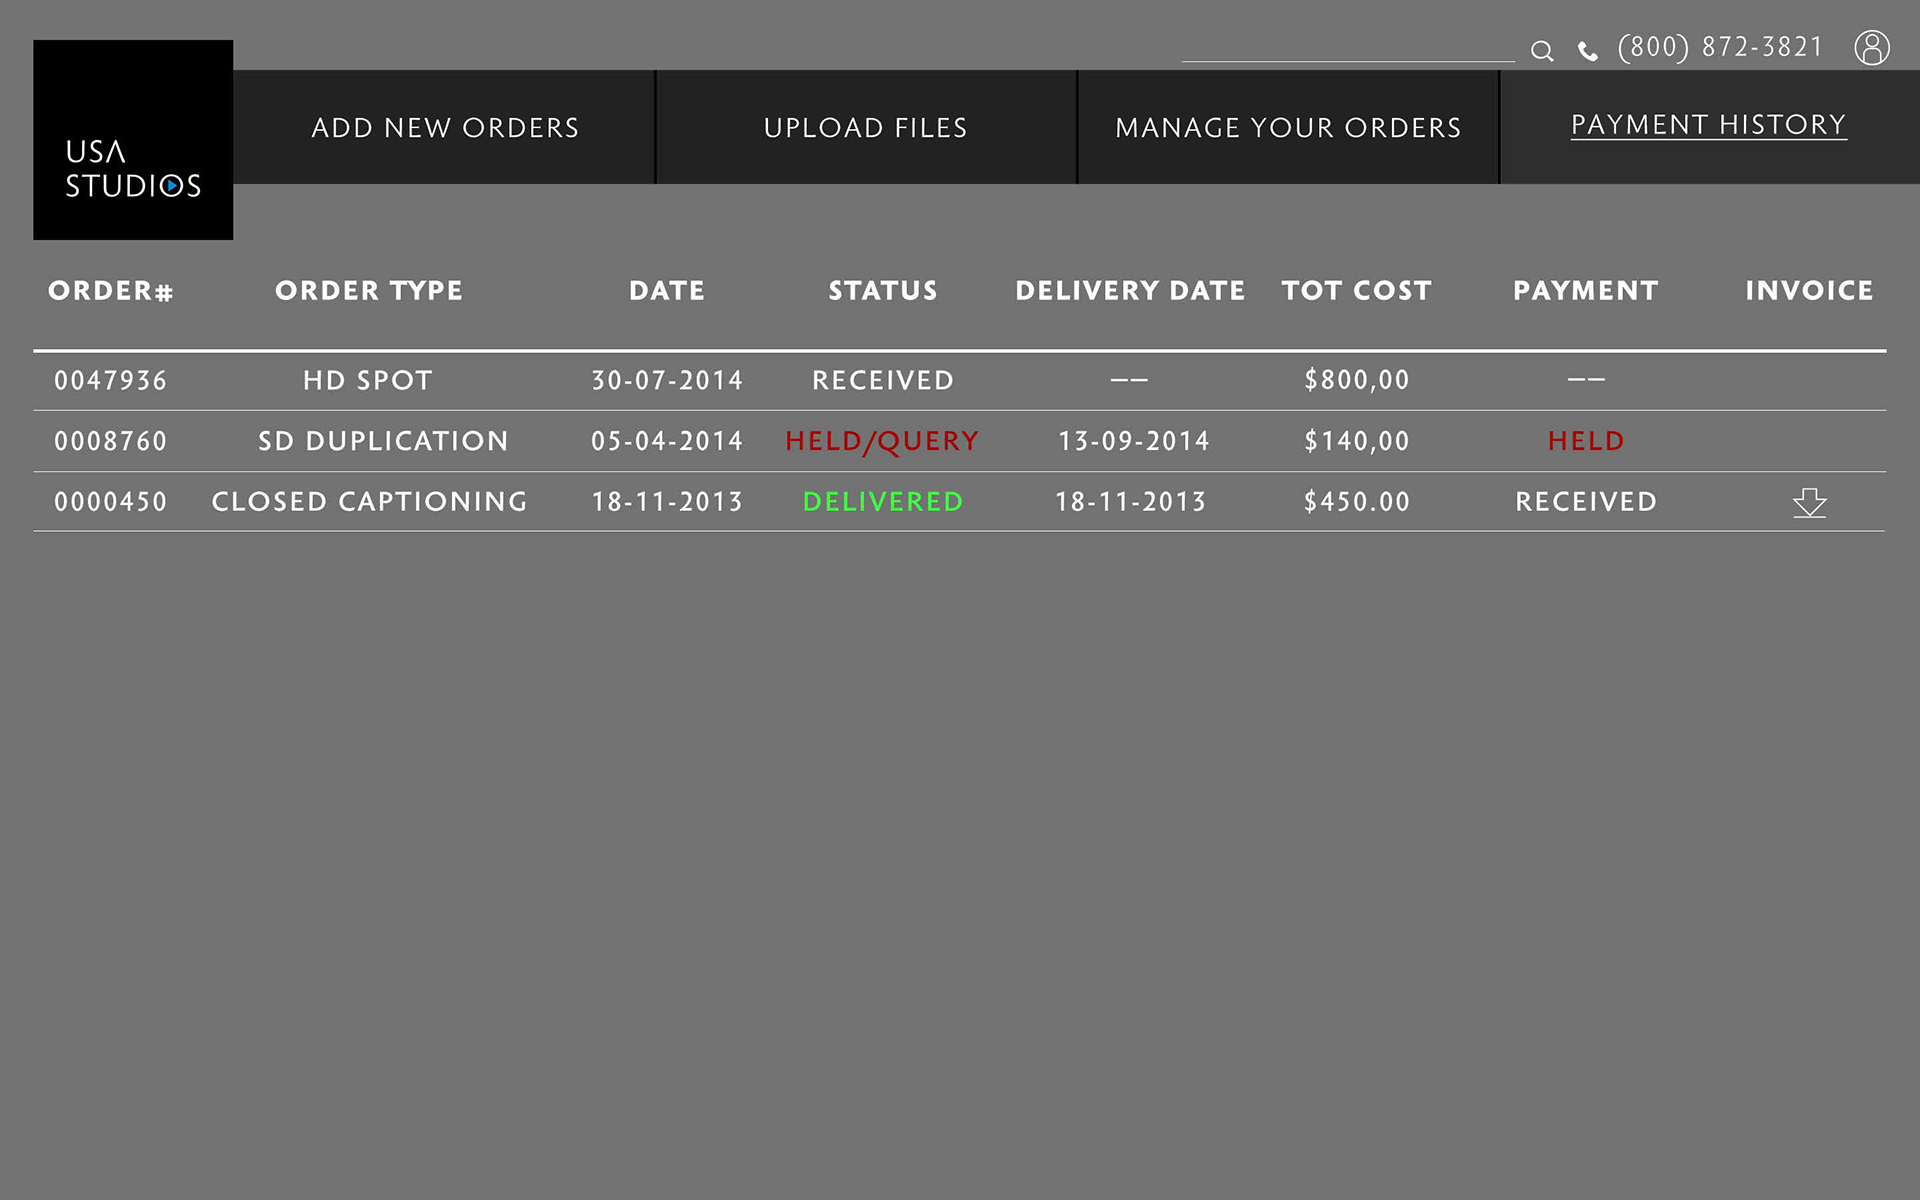Viewport: 1920px width, 1200px height.
Task: Select the Payment History tab
Action: click(1708, 125)
